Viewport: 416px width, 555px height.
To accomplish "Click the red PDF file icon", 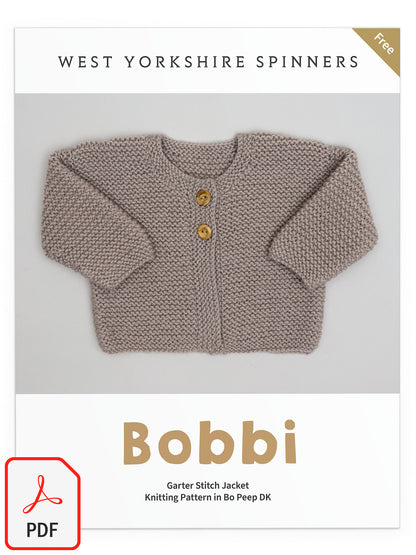I will coord(42,503).
